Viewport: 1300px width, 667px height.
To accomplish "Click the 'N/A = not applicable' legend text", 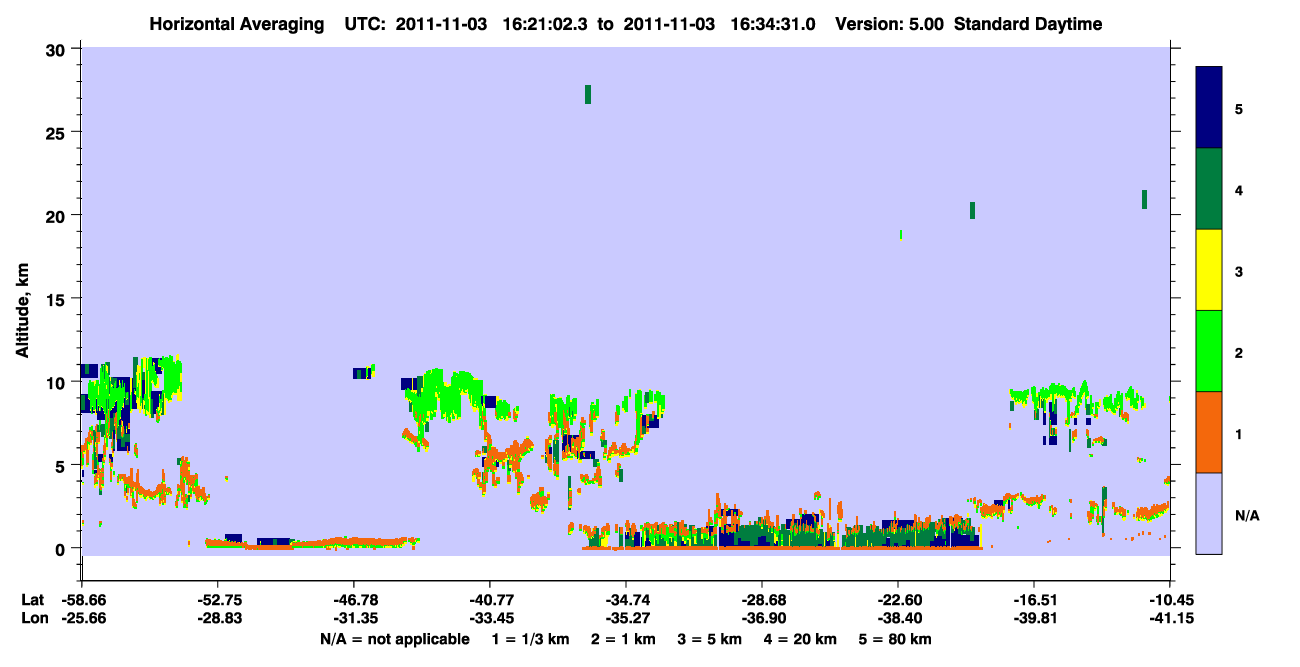I will pyautogui.click(x=394, y=639).
